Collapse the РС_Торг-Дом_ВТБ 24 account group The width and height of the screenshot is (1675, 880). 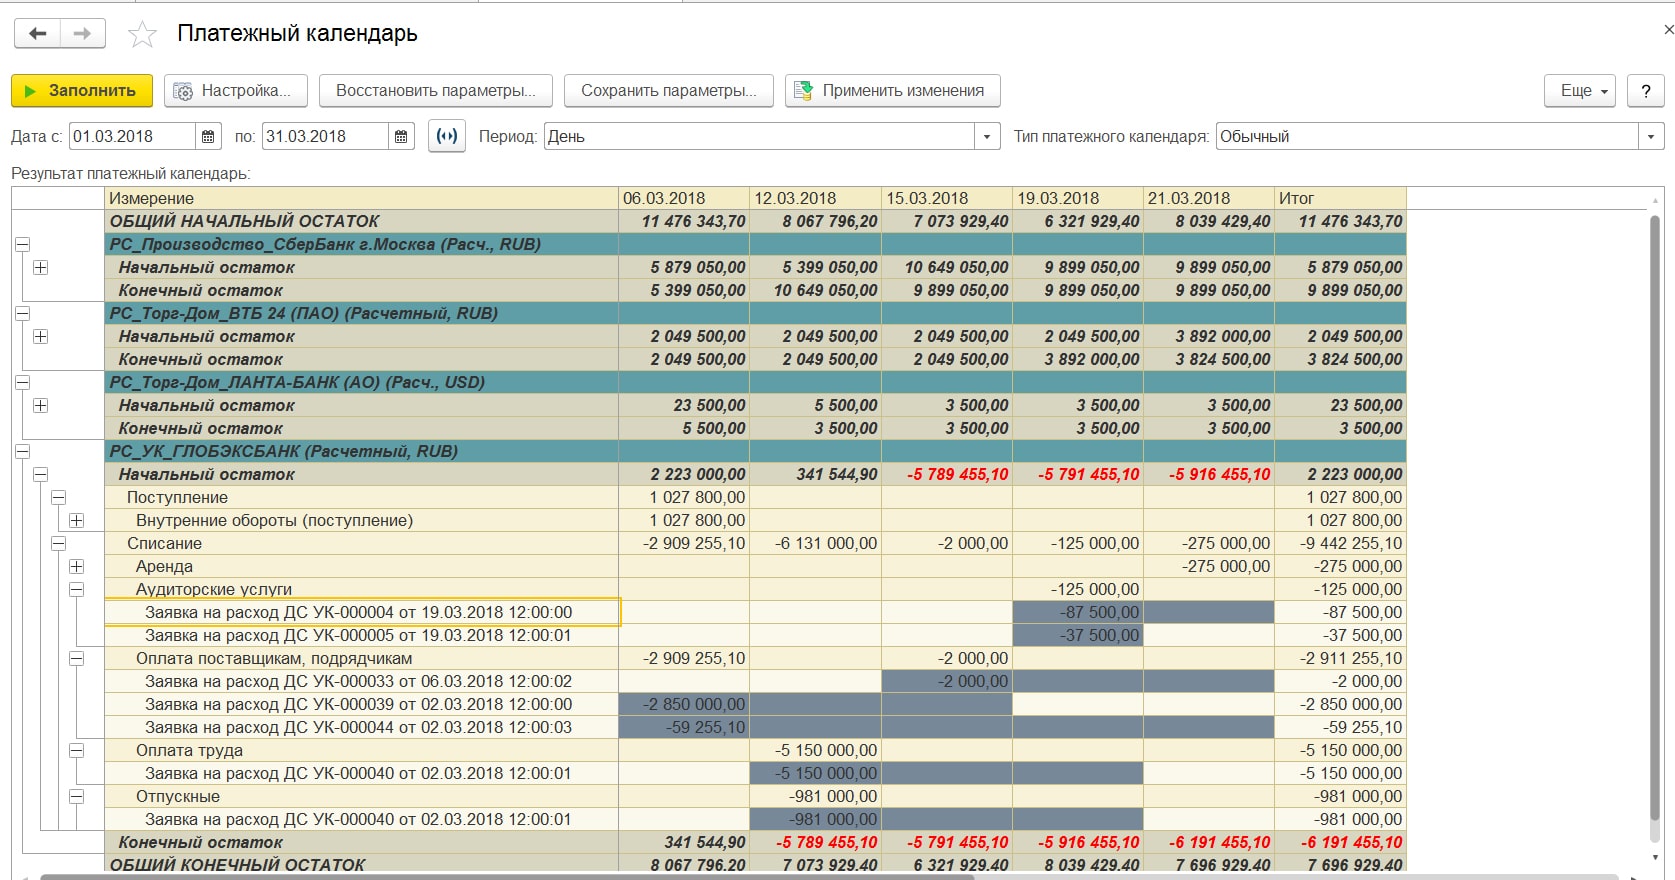coord(22,313)
